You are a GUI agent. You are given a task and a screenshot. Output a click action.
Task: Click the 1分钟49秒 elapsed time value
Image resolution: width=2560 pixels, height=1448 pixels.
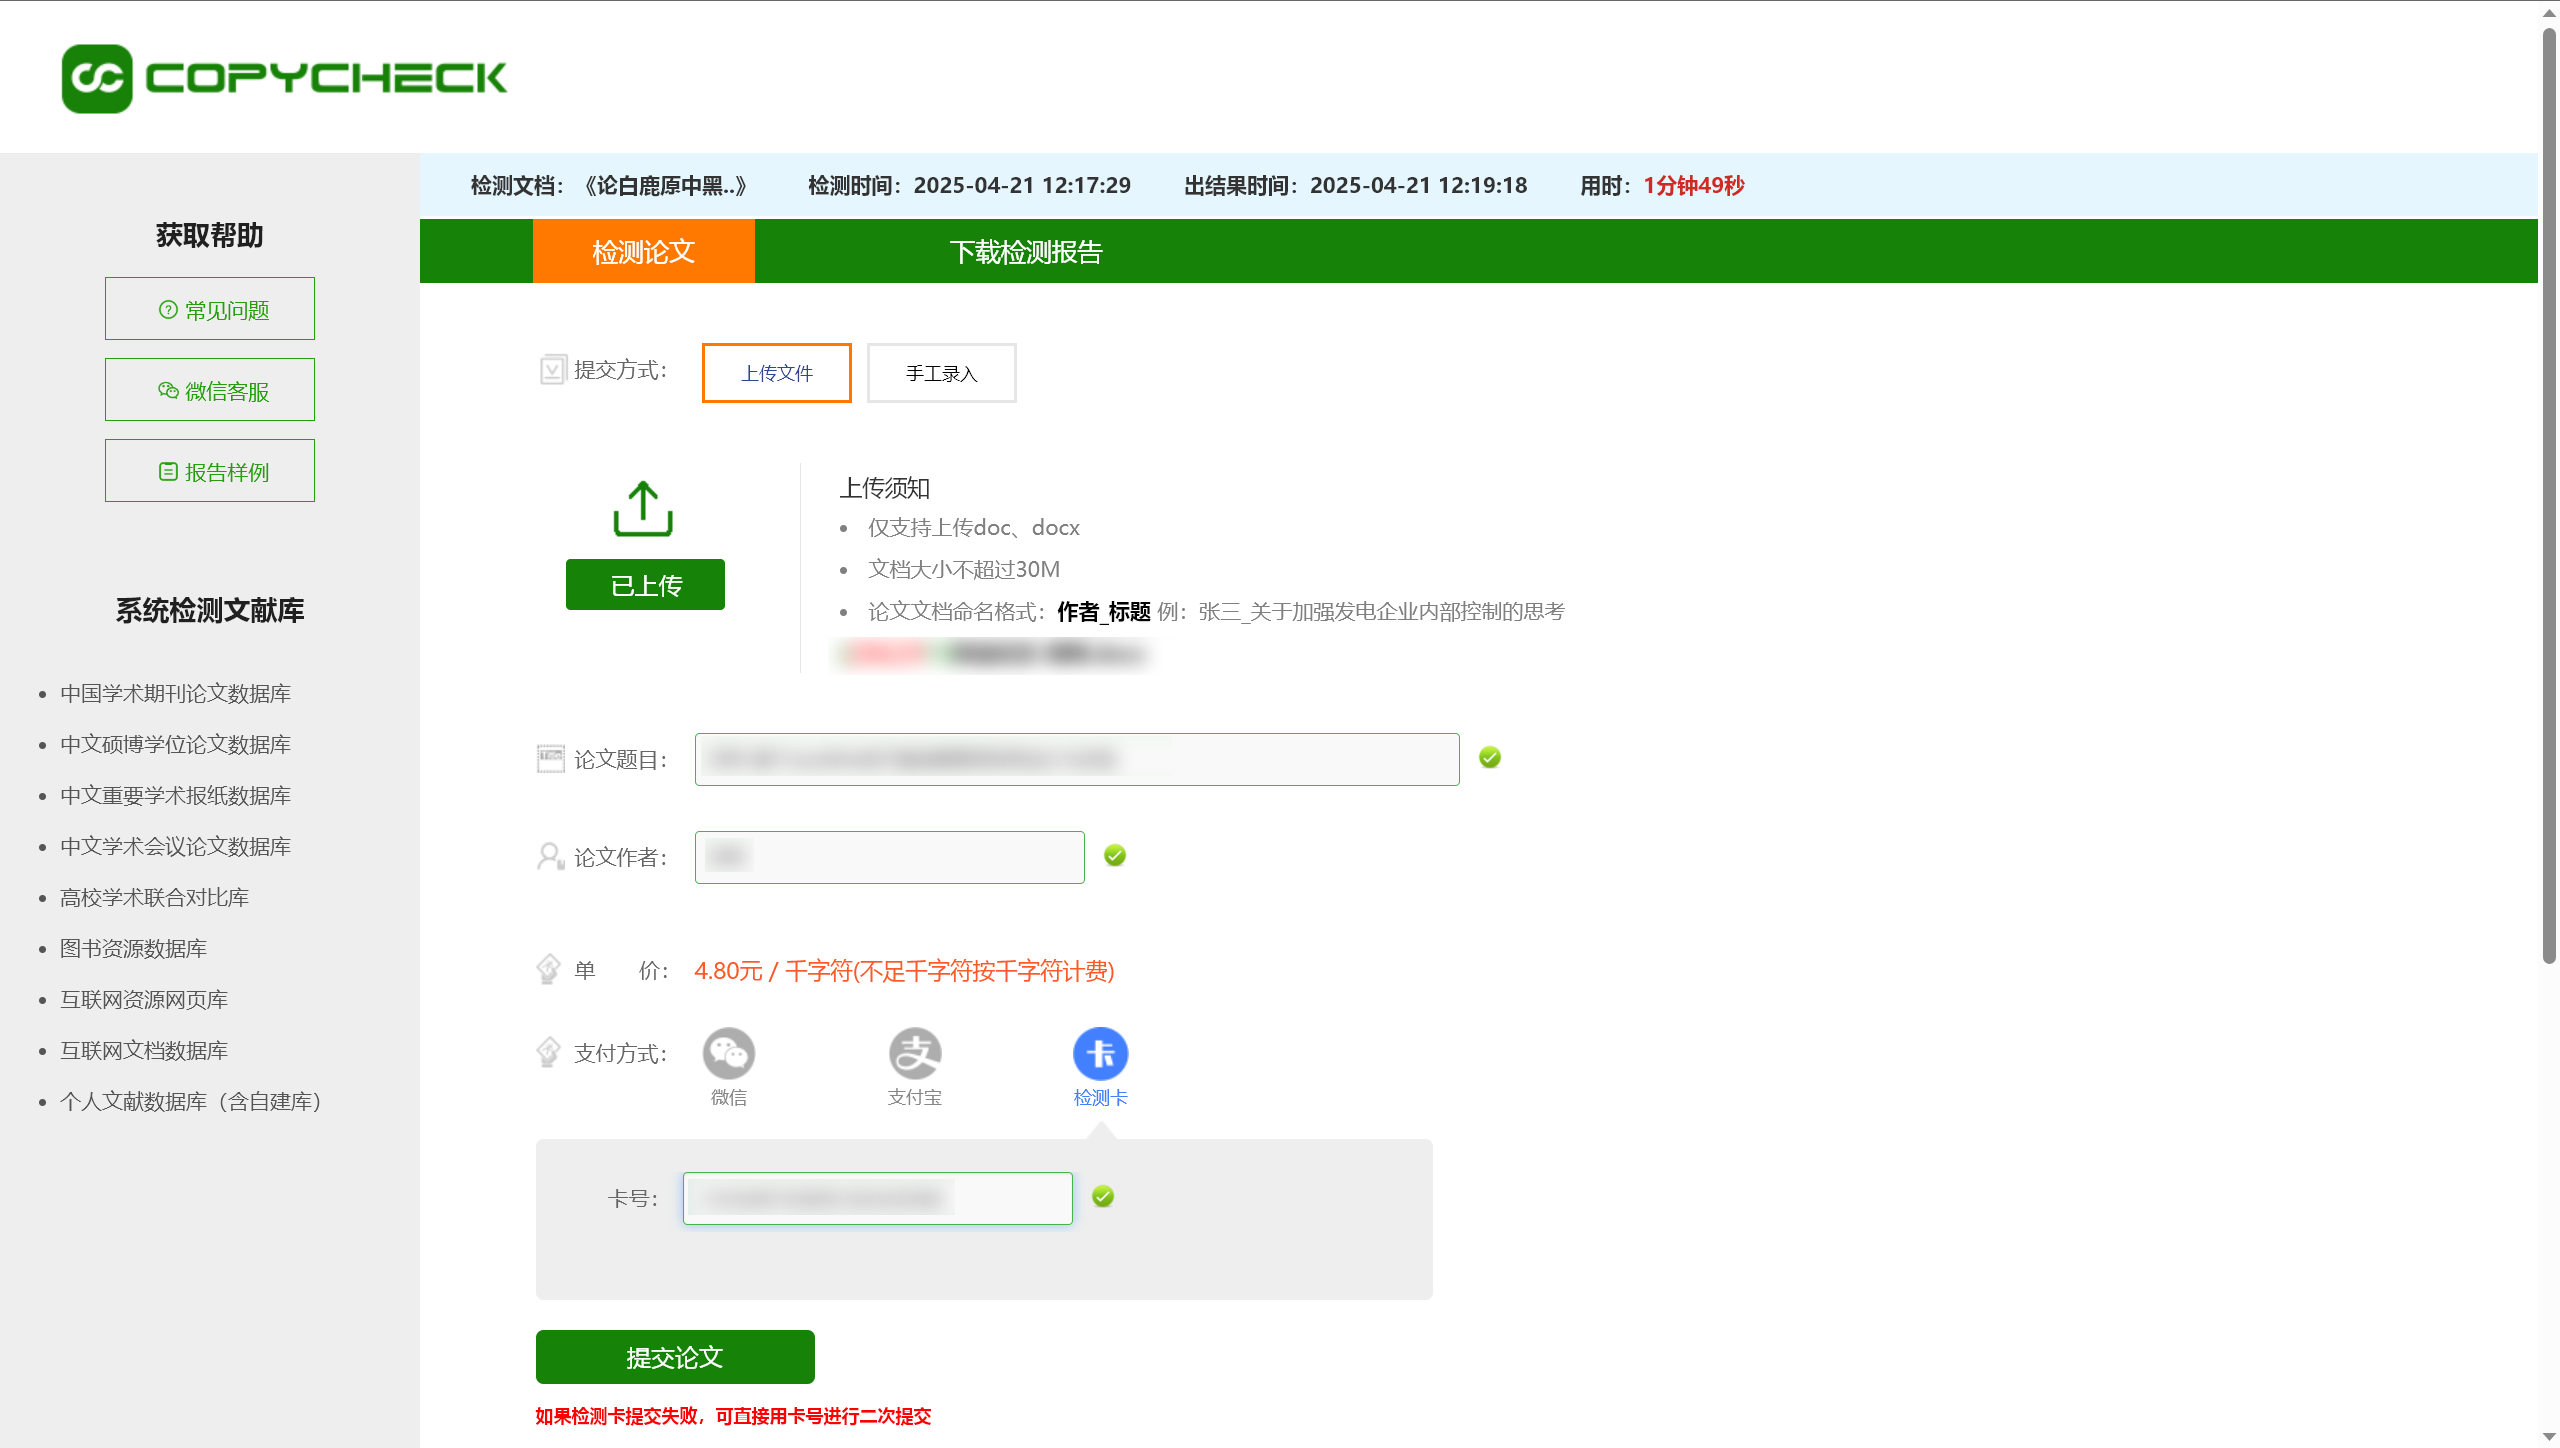(x=1694, y=185)
